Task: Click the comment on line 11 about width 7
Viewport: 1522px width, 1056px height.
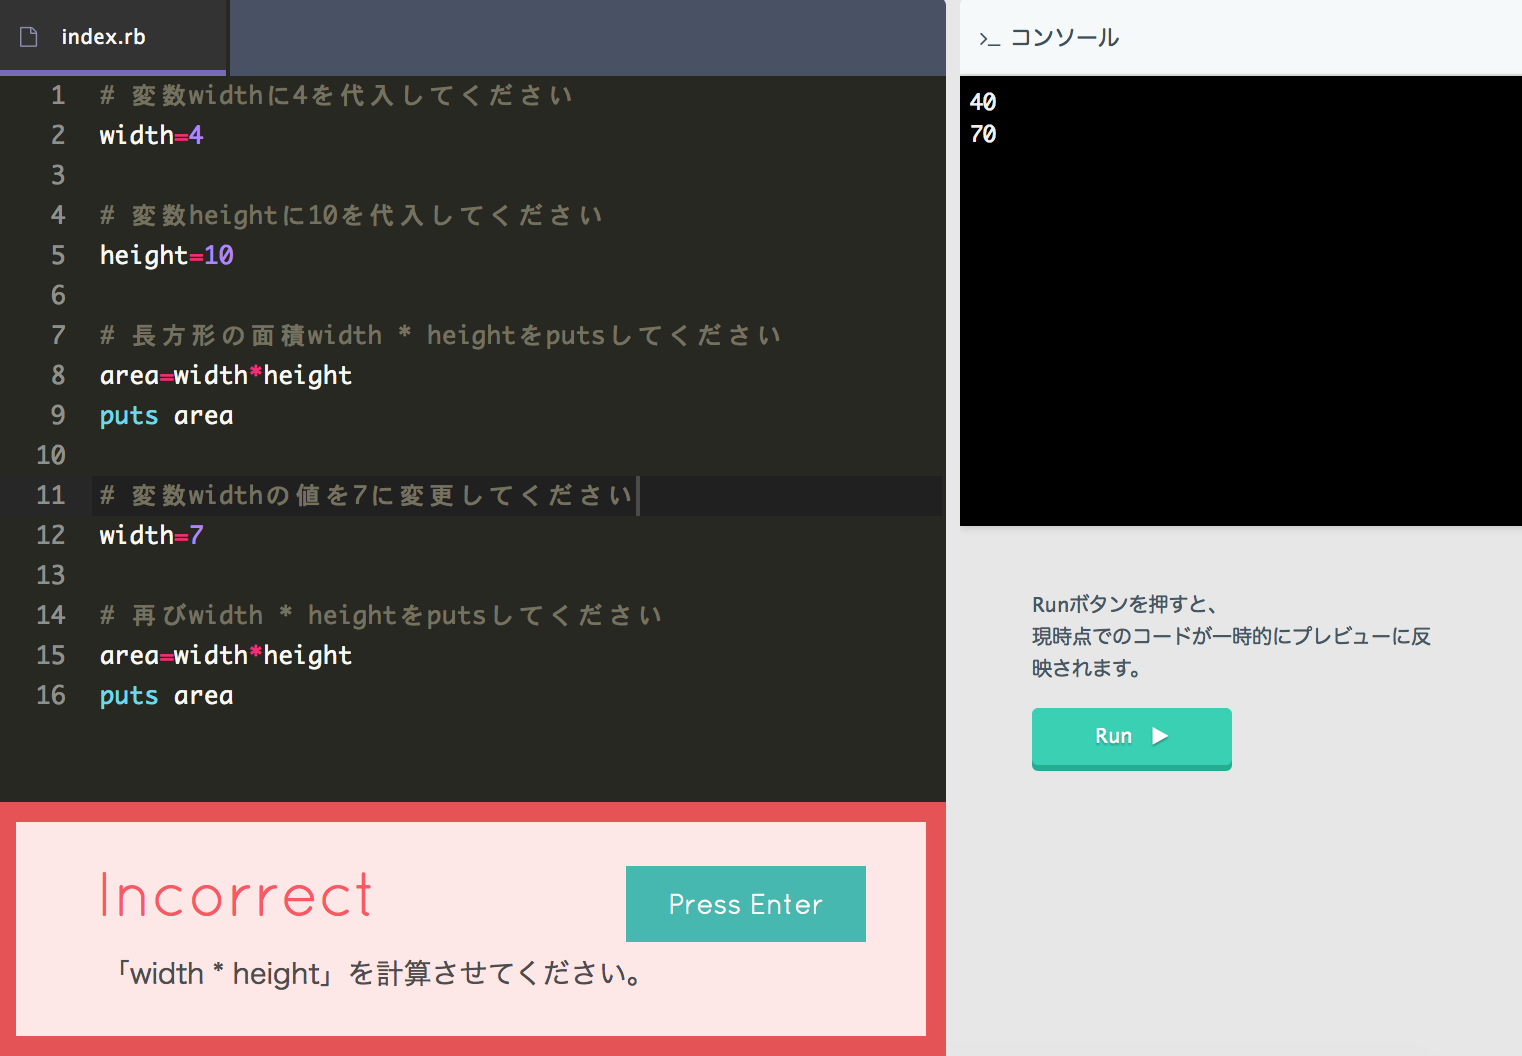Action: tap(366, 495)
